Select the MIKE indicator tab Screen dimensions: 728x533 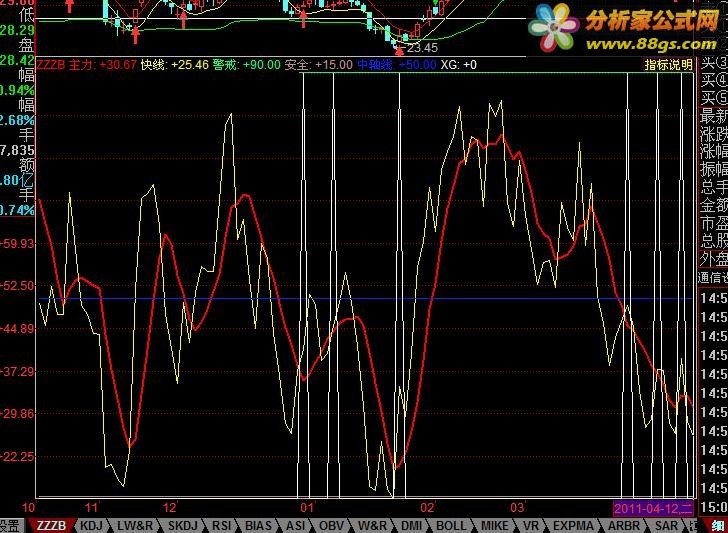pos(495,526)
